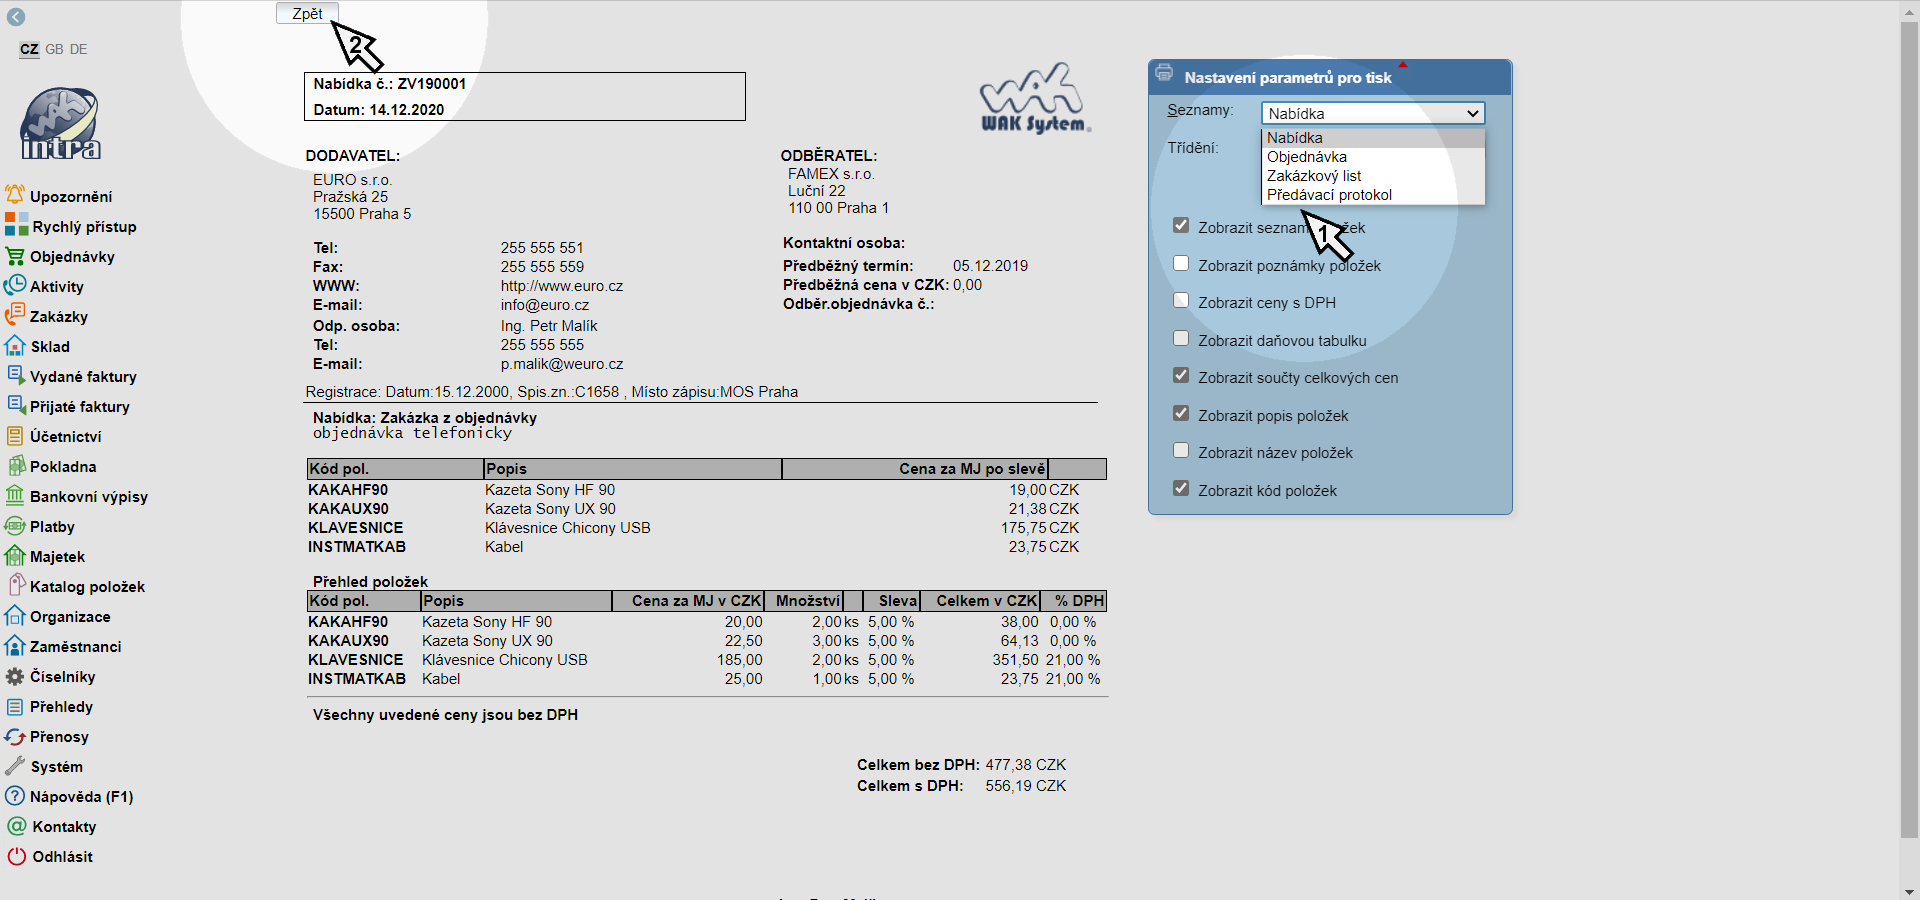The height and width of the screenshot is (900, 1920).
Task: Click the Zpět button
Action: 307,13
